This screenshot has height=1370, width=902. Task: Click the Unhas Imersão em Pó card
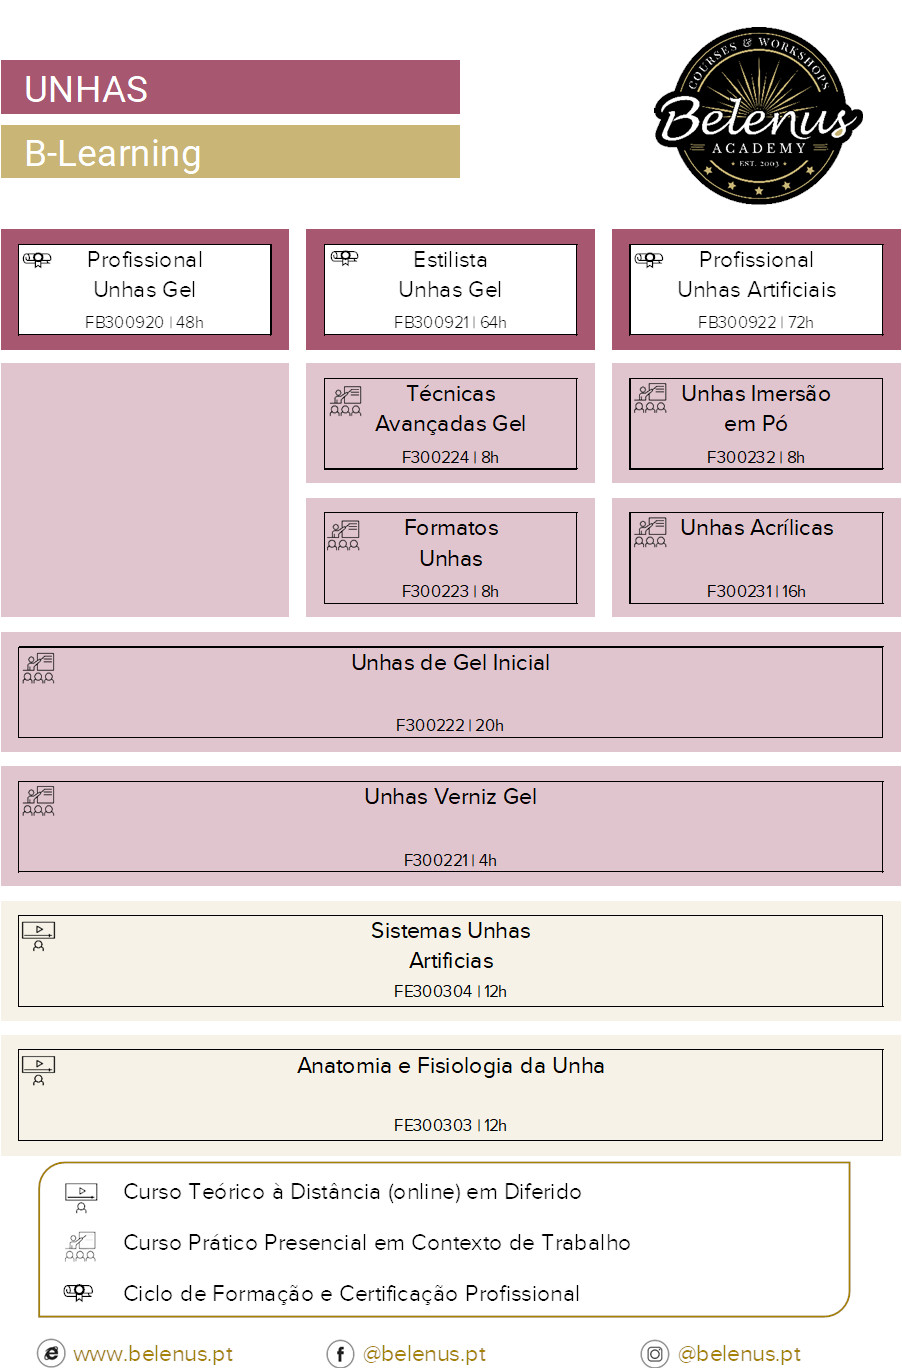[756, 423]
